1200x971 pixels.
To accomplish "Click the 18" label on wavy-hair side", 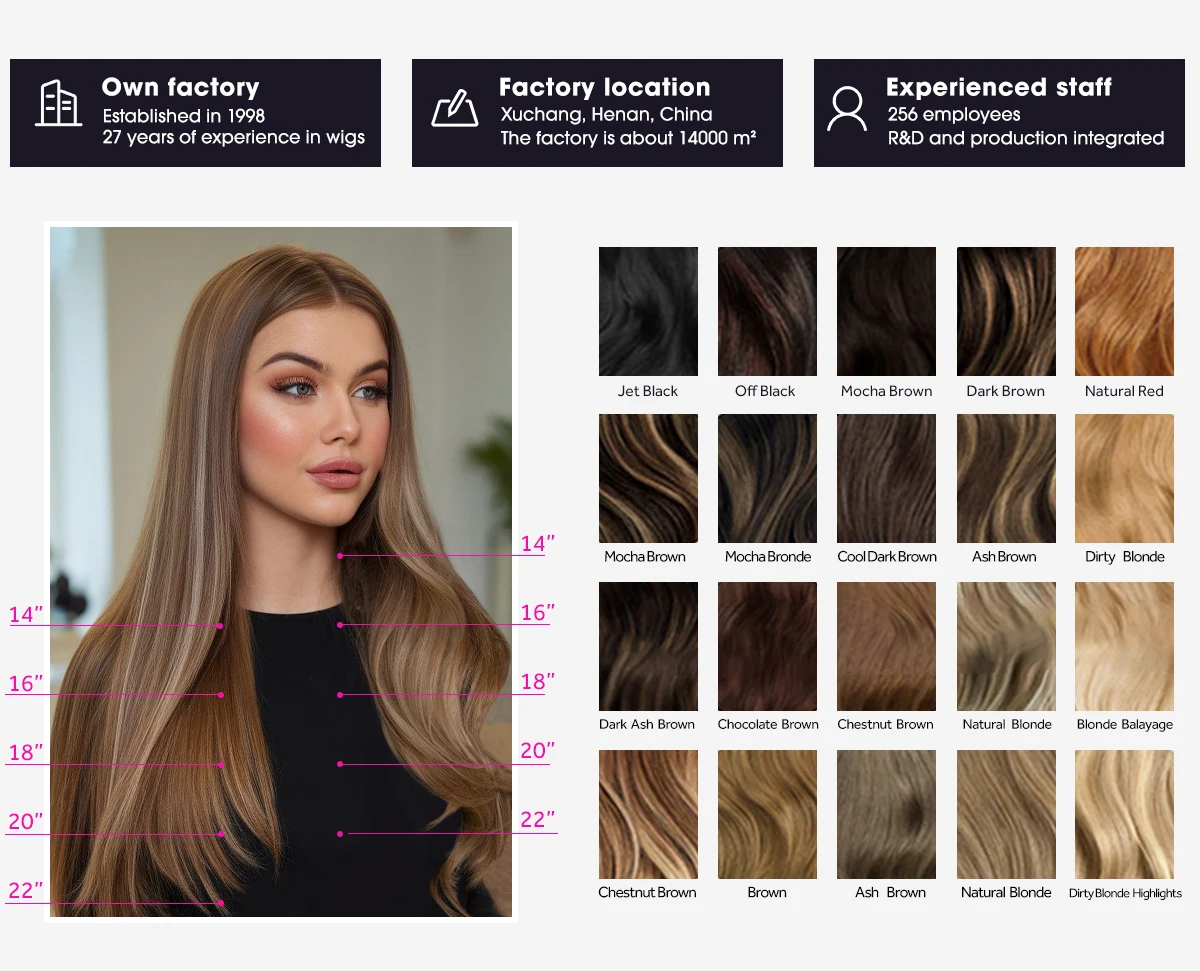I will tap(538, 682).
